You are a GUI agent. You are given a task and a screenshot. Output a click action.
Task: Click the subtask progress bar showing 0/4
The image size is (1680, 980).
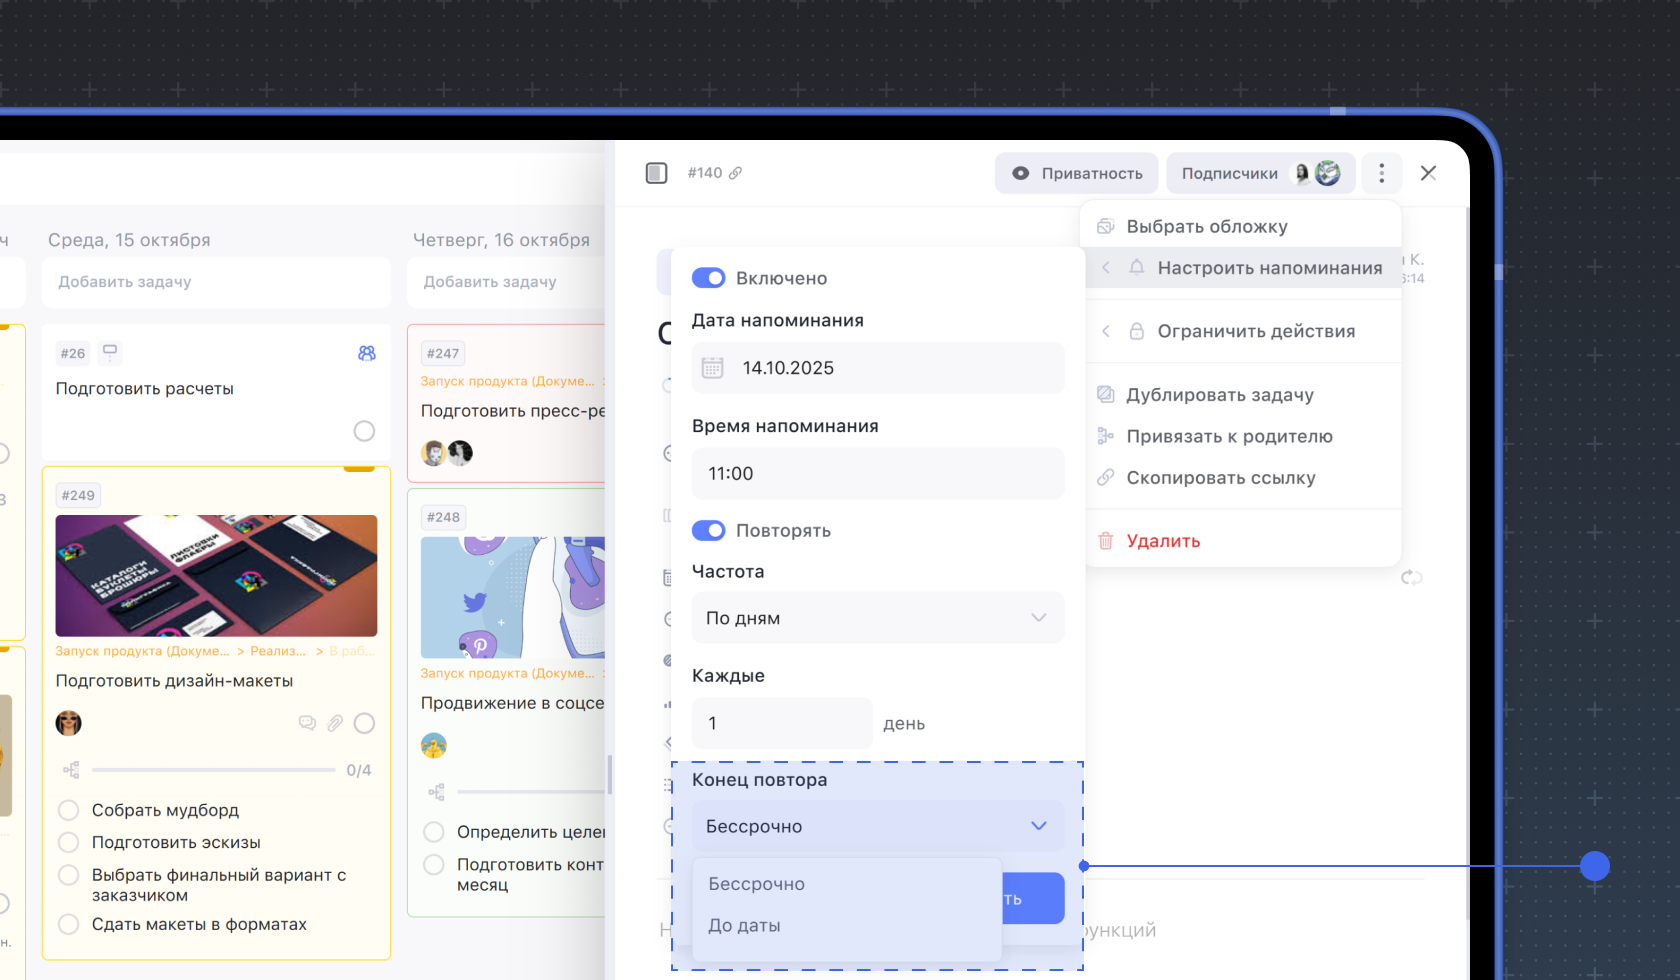coord(213,770)
